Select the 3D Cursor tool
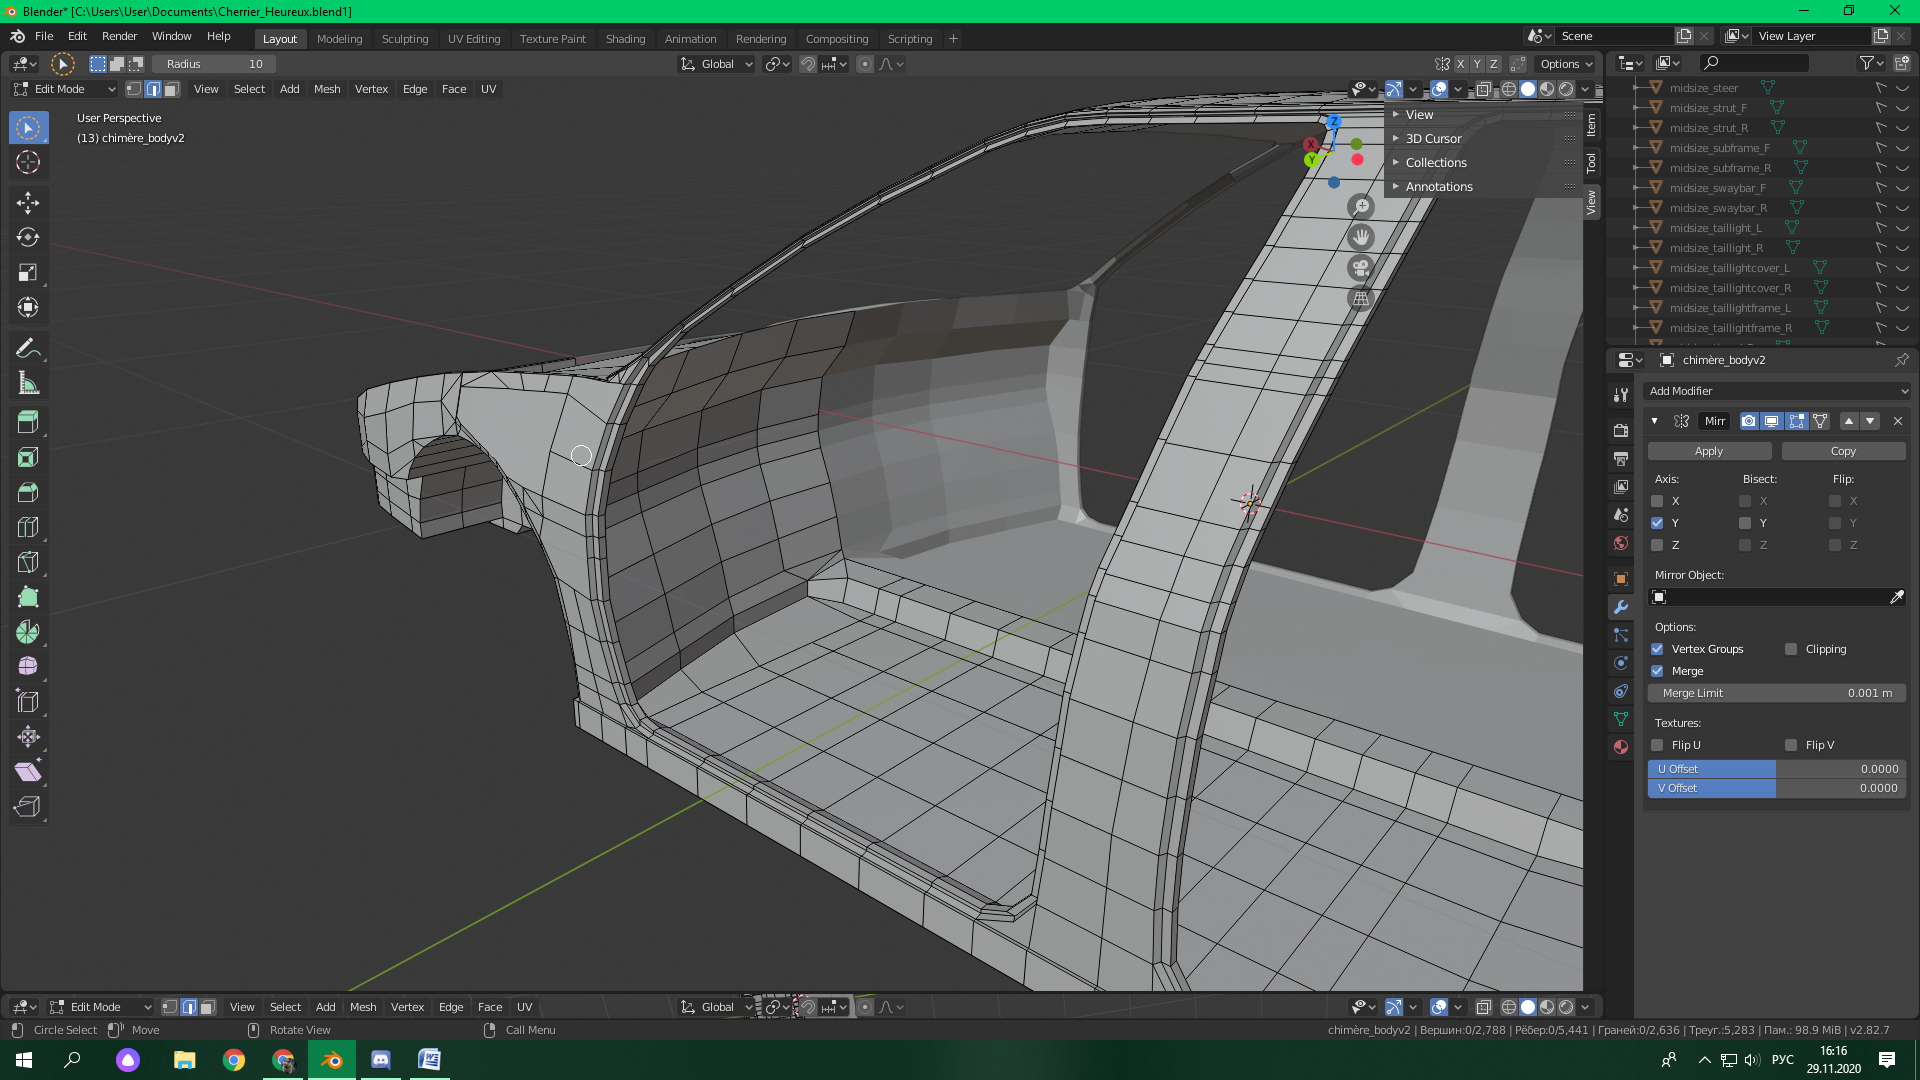The height and width of the screenshot is (1080, 1920). click(x=28, y=162)
